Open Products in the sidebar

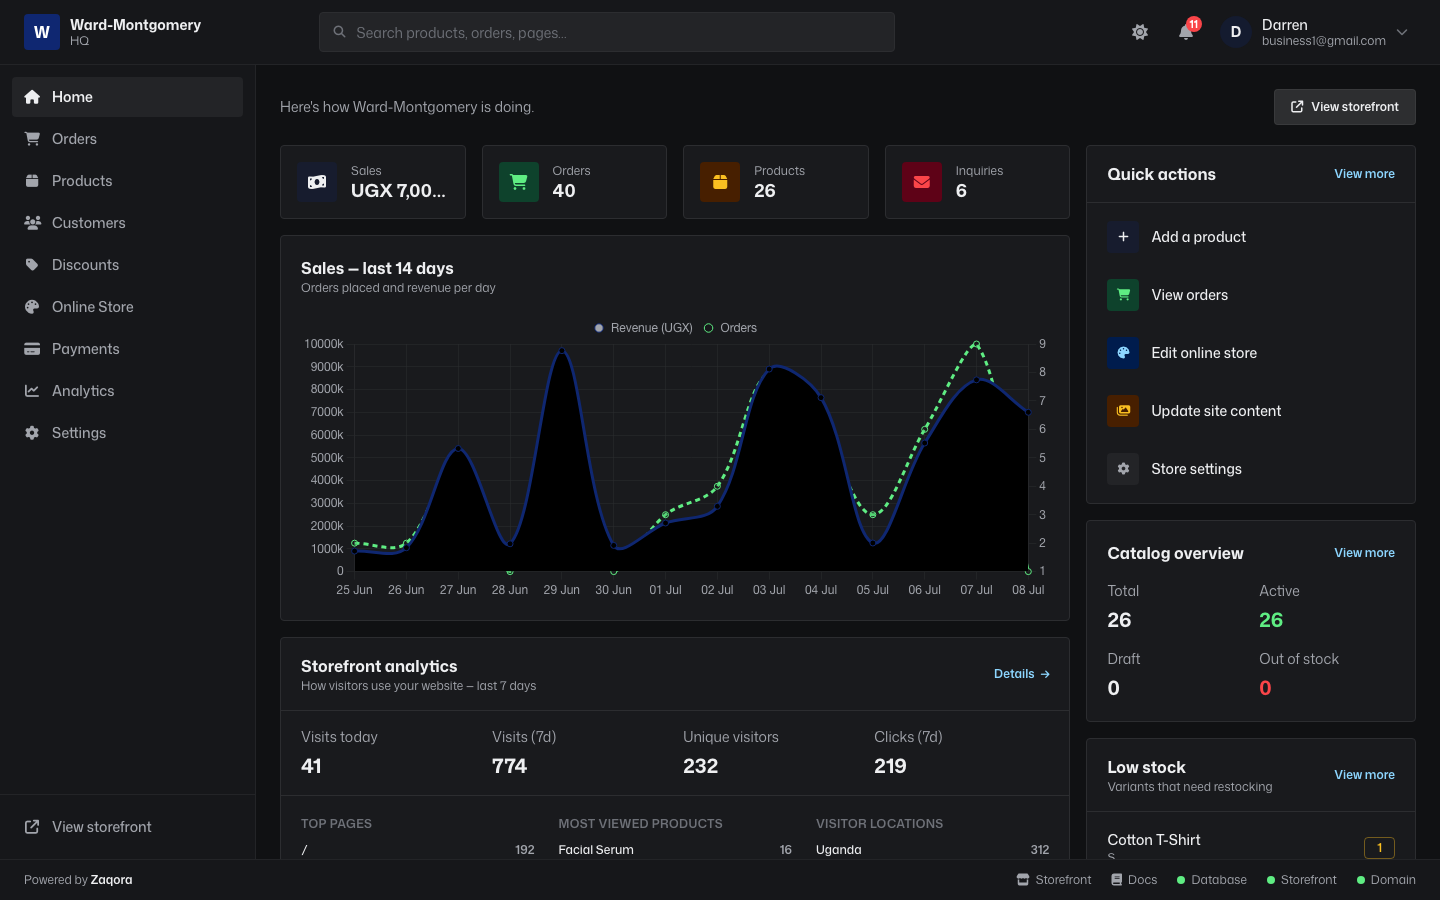click(127, 181)
